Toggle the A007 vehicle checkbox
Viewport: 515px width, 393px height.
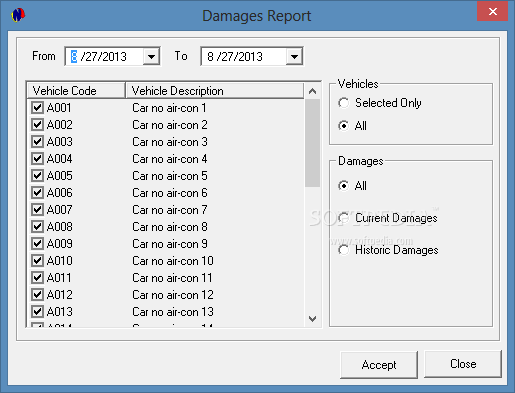click(x=37, y=210)
